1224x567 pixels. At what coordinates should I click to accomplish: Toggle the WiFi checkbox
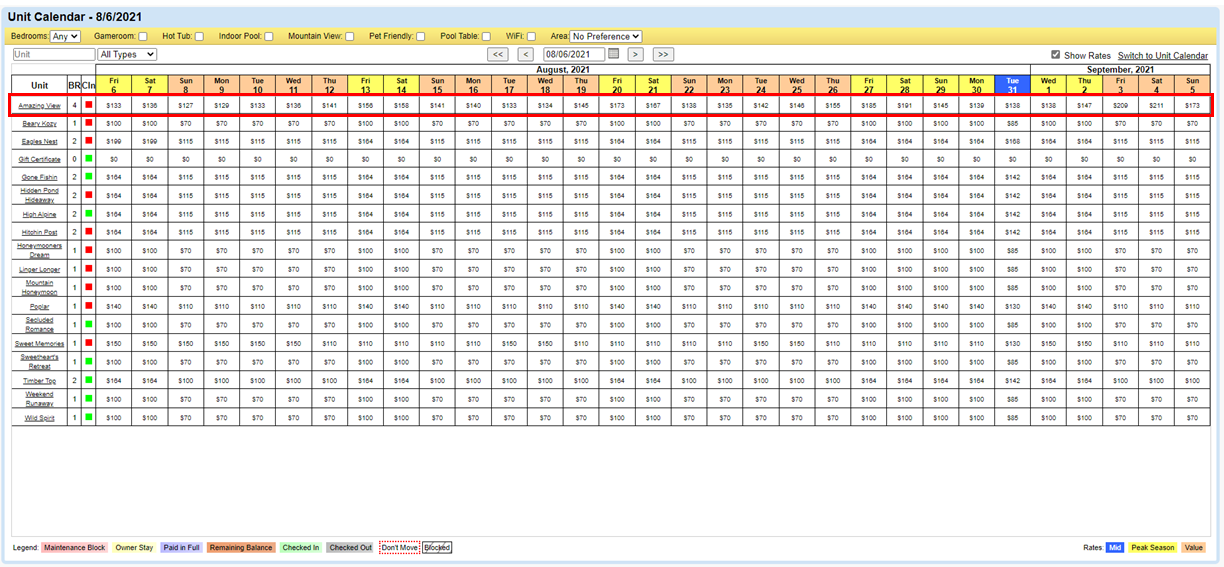pos(532,36)
